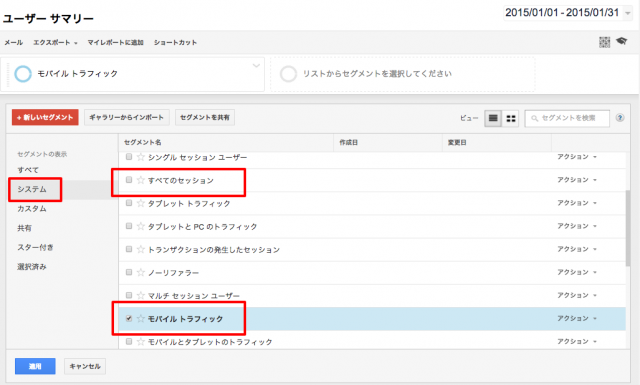Image resolution: width=640 pixels, height=385 pixels.
Task: Open アクション menu for すべてのセッション
Action: [x=577, y=180]
